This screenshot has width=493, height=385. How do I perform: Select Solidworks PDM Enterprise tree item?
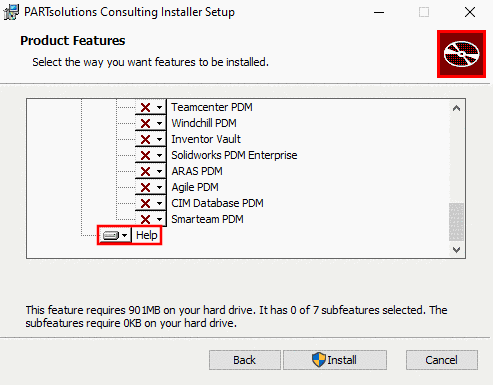coord(234,155)
